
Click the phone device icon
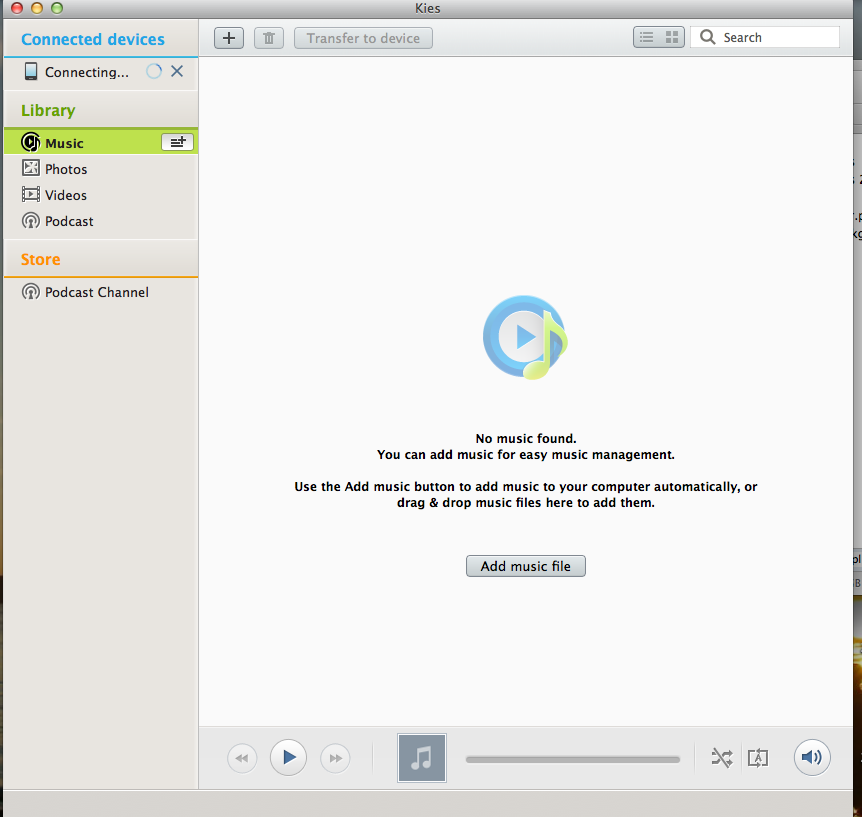coord(31,71)
